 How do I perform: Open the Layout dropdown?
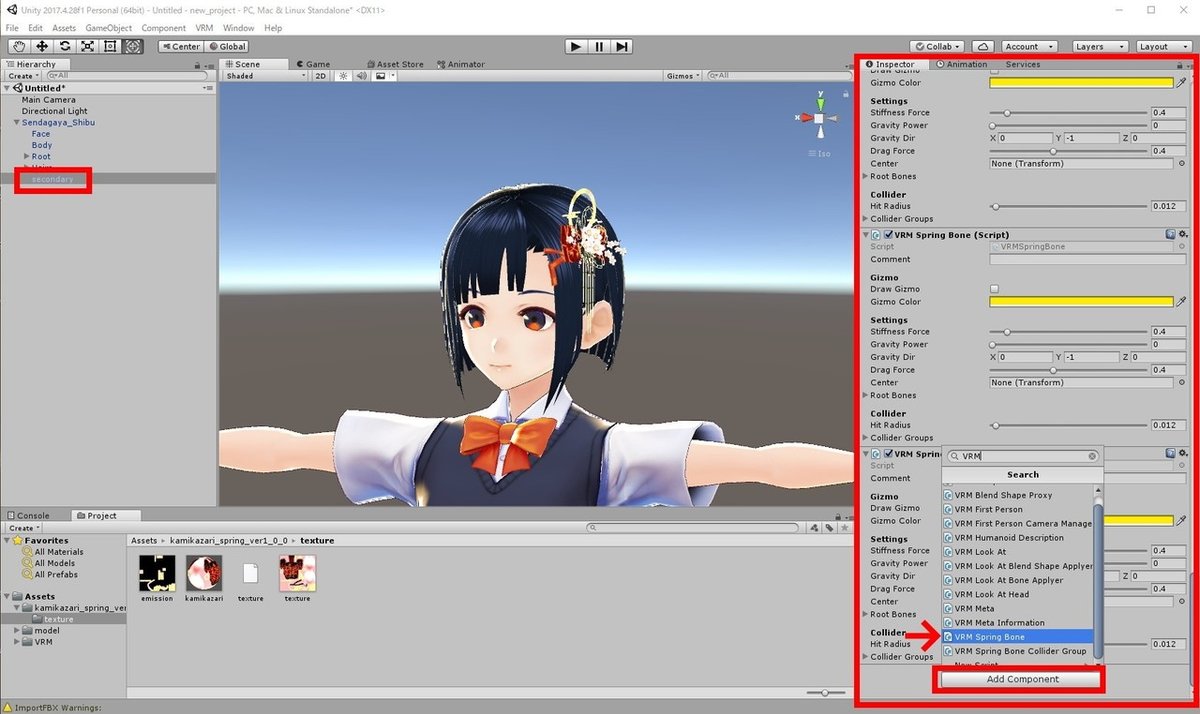pyautogui.click(x=1162, y=46)
